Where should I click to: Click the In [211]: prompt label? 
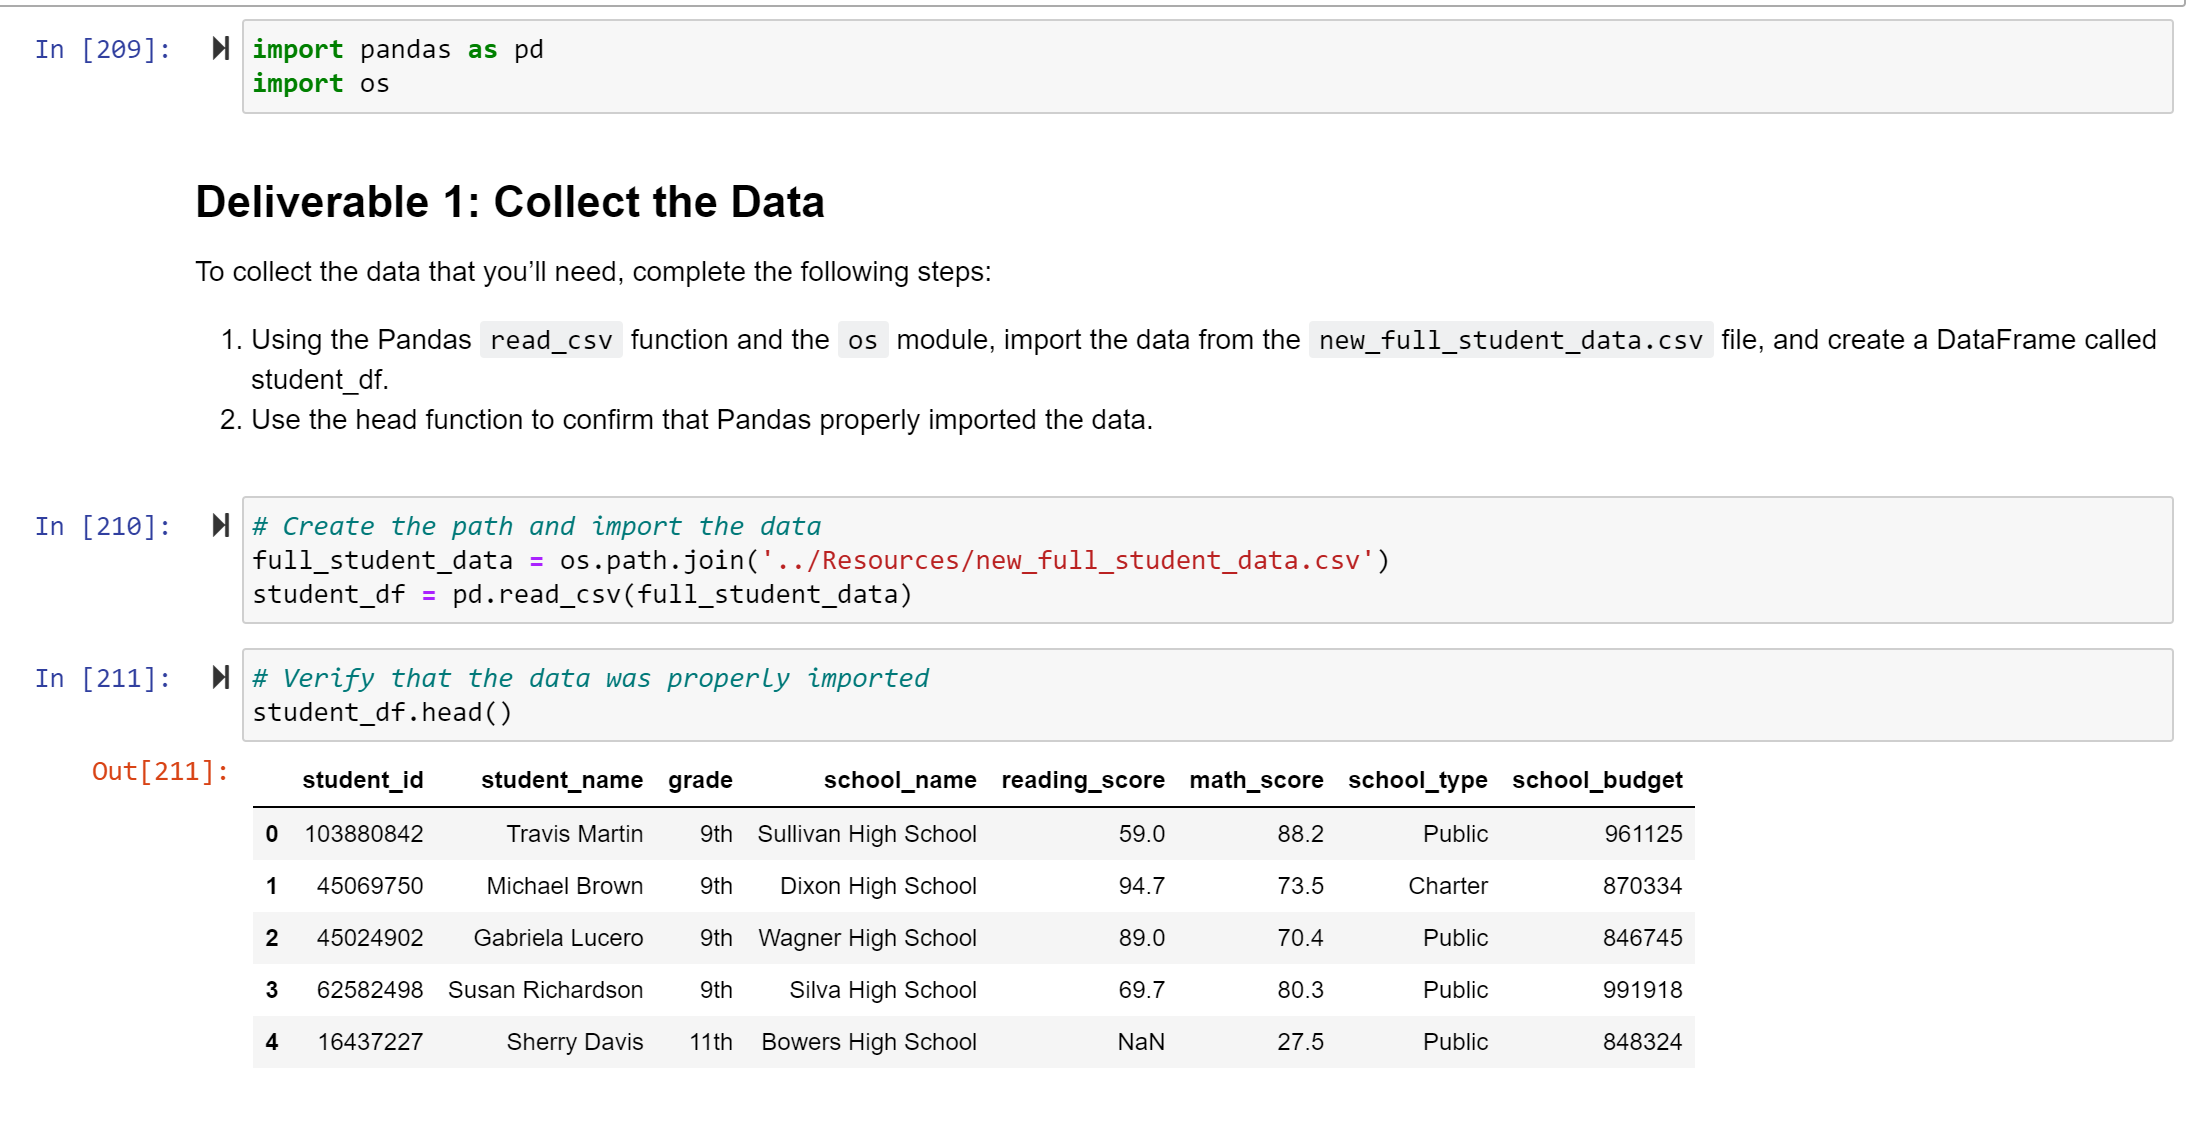[103, 678]
